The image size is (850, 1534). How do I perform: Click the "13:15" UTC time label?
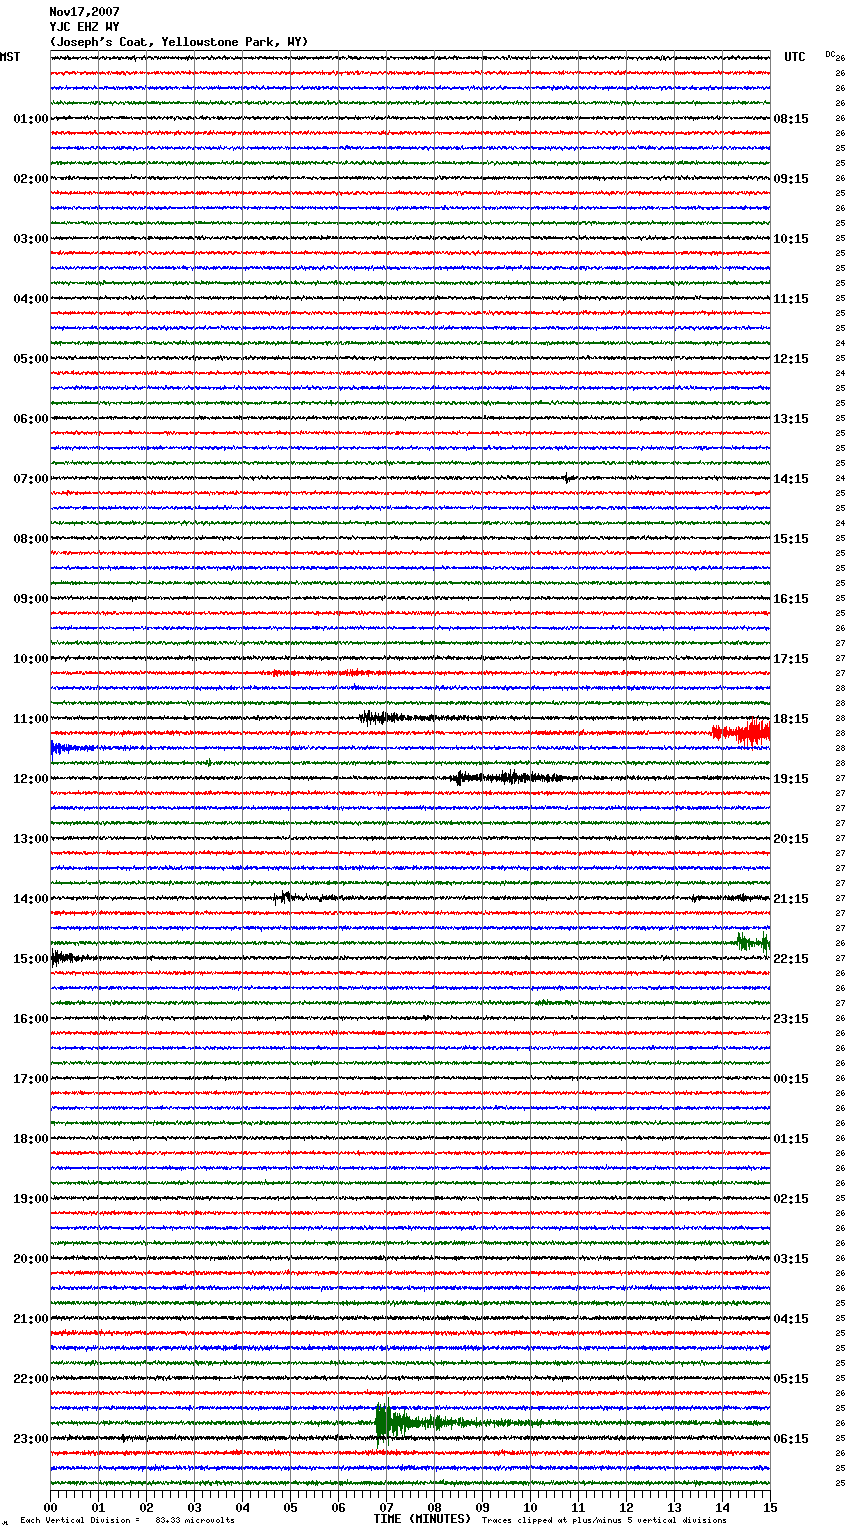791,419
